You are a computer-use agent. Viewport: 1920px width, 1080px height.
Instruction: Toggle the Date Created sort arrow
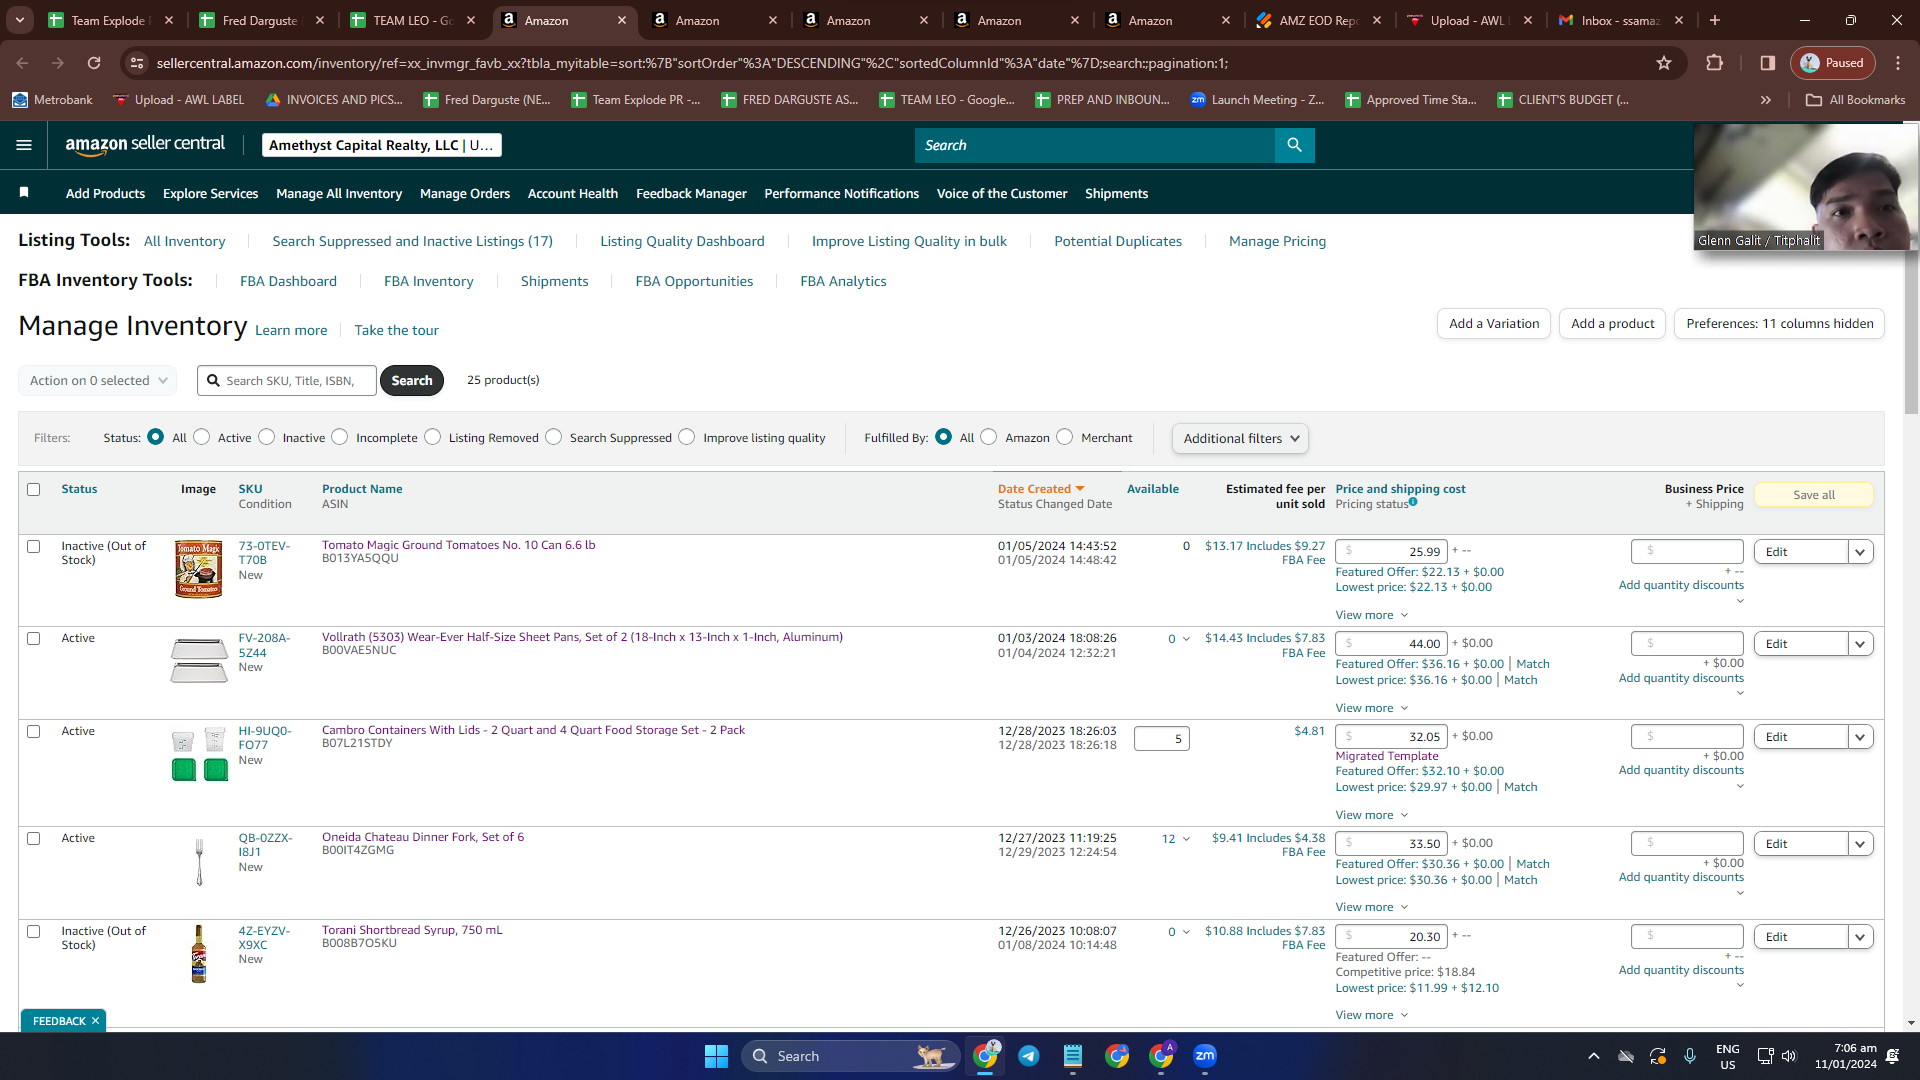click(x=1080, y=489)
